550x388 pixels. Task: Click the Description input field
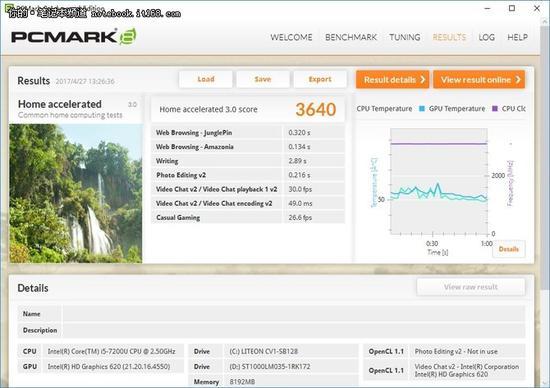294,330
